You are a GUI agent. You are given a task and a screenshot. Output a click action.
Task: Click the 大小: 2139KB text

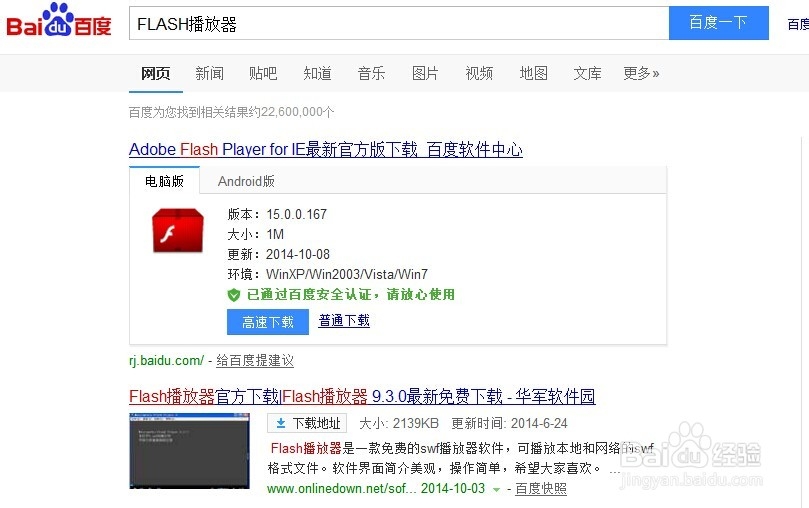pos(399,423)
